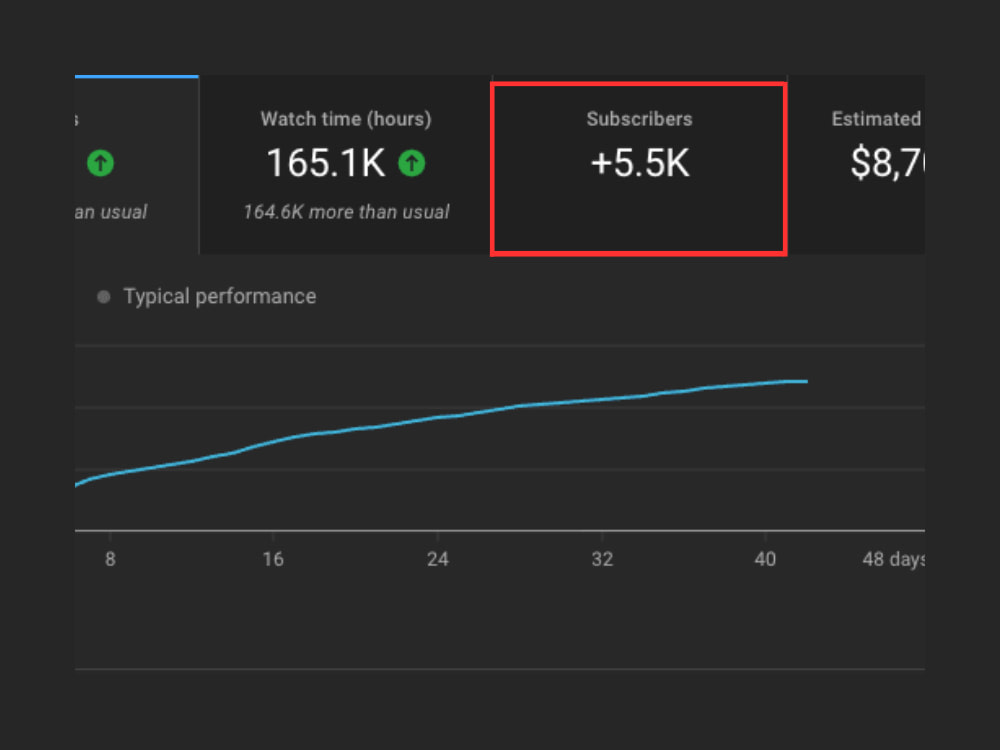Click the day 24 axis label
This screenshot has width=1000, height=750.
(x=438, y=559)
